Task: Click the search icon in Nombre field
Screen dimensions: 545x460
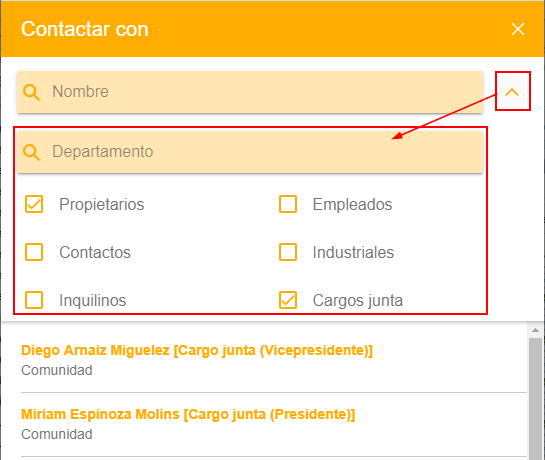Action: coord(31,92)
